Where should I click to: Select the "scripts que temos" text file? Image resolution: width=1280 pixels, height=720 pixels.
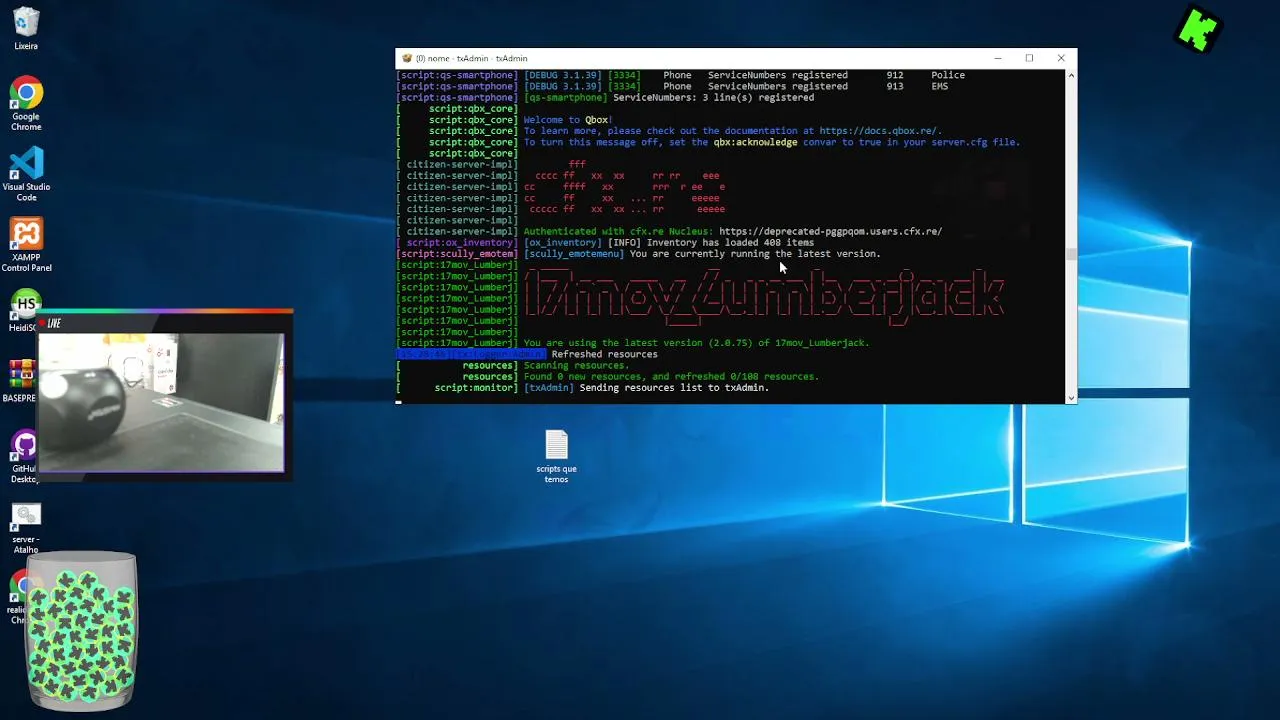pyautogui.click(x=556, y=456)
